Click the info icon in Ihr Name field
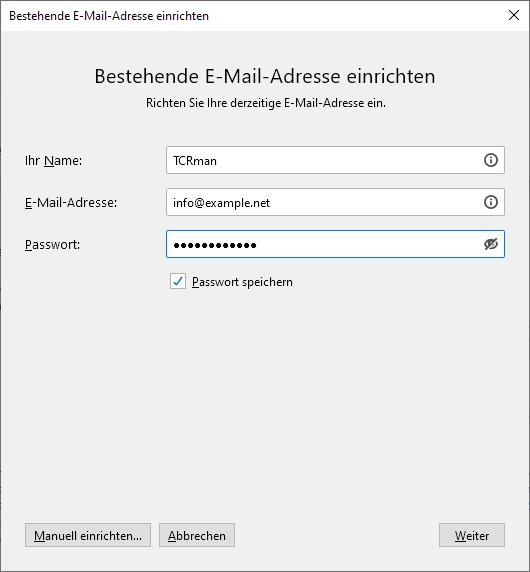Screen dimensions: 530x572 491,160
